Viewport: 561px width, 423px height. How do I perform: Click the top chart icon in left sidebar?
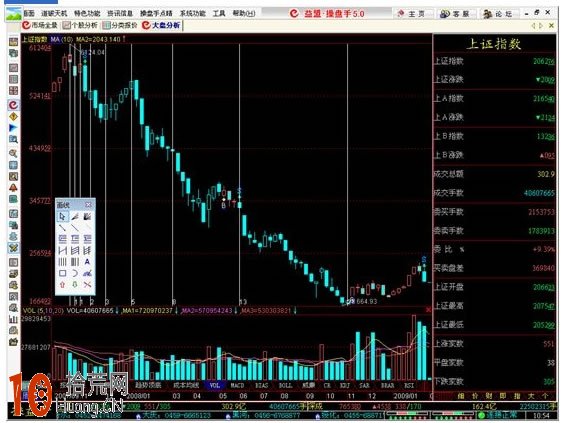click(x=13, y=42)
